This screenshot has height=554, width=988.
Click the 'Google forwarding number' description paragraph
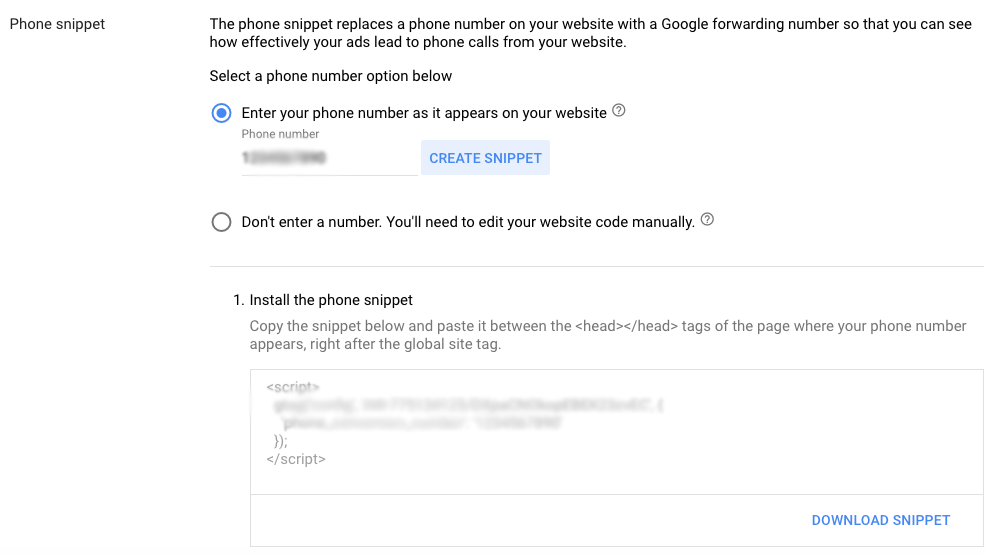(590, 34)
